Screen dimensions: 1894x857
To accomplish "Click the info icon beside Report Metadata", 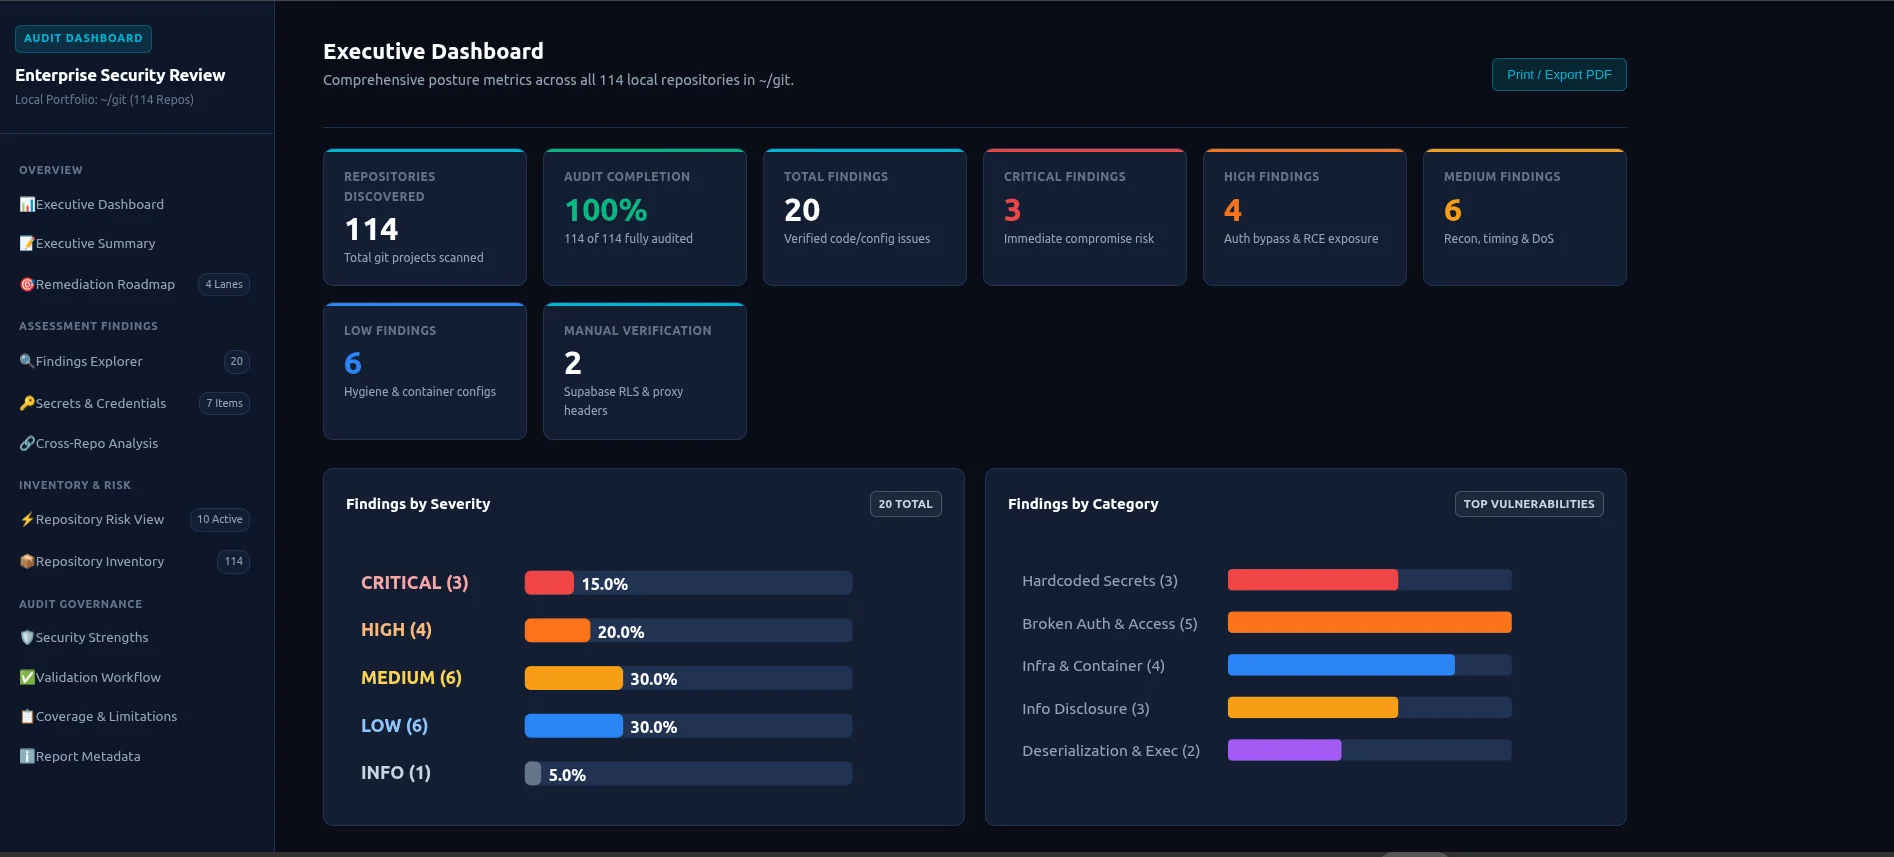I will (27, 756).
